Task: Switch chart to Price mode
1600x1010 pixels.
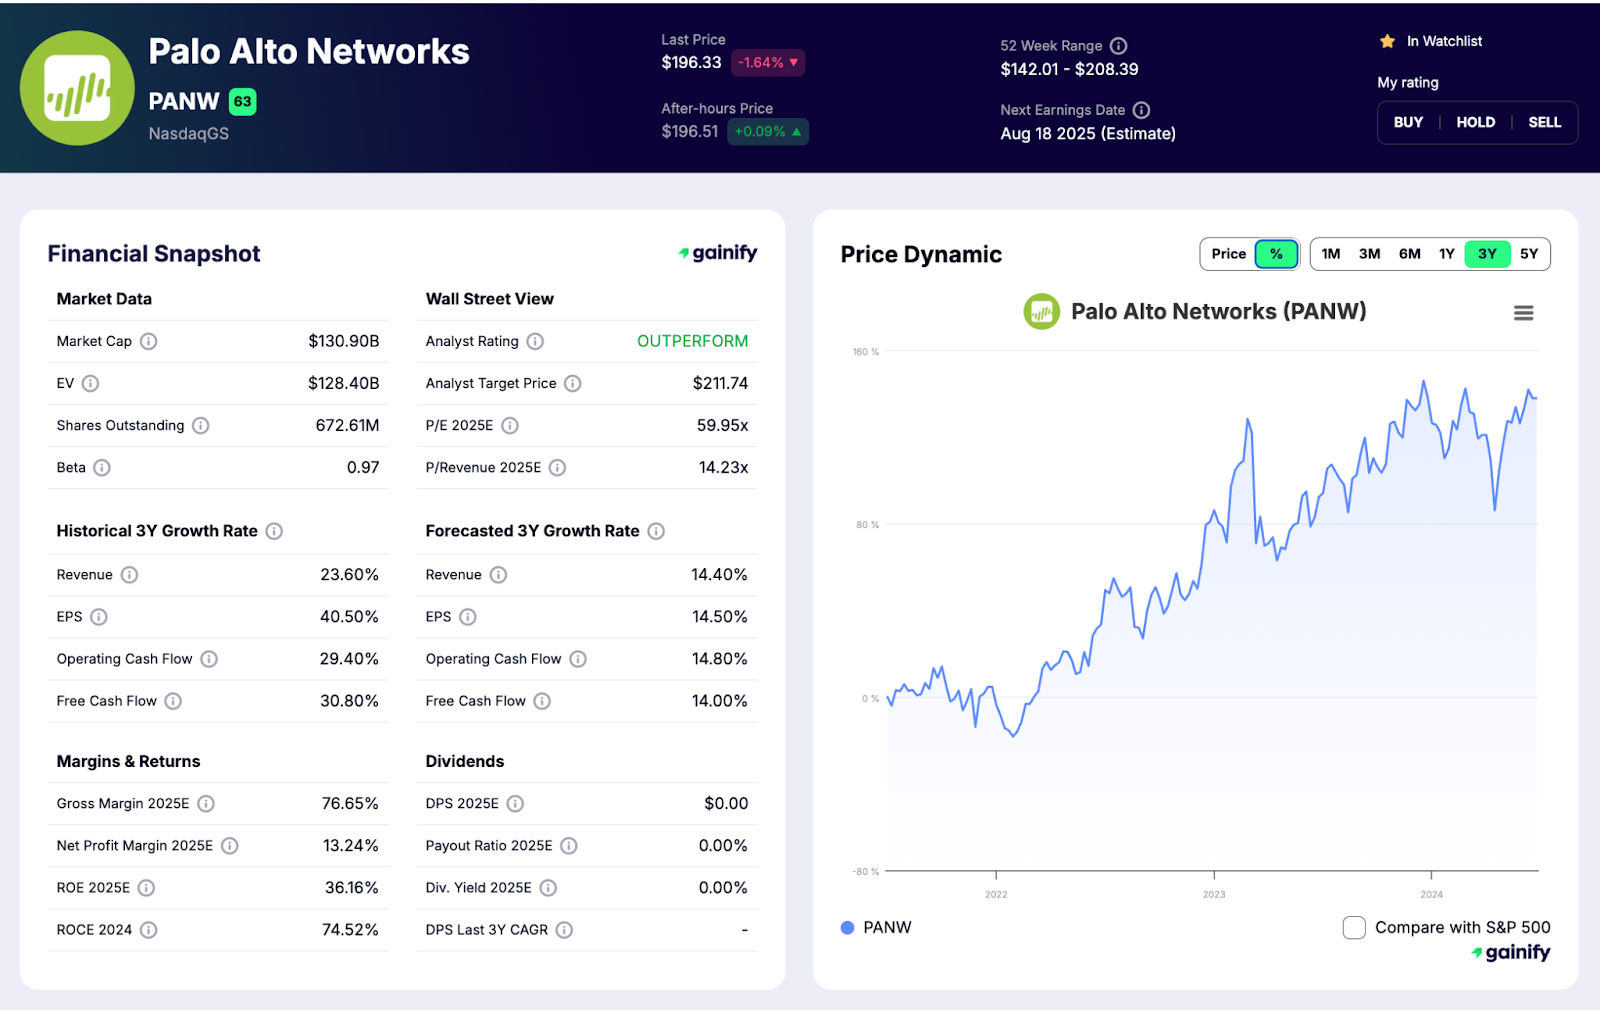Action: (1228, 254)
